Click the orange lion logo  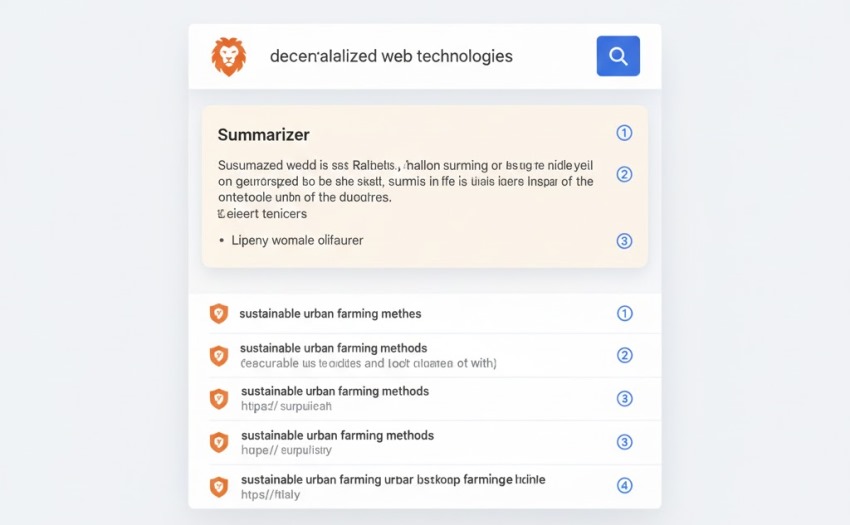228,56
